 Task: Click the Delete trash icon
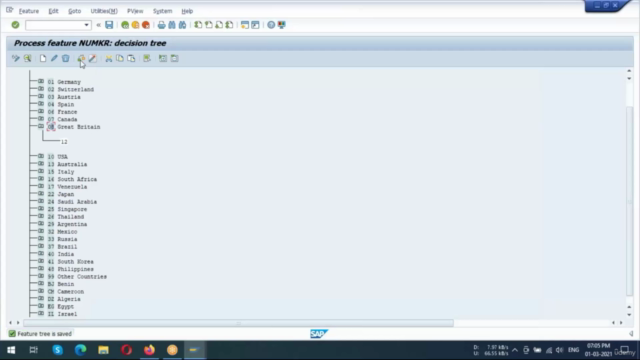coord(65,58)
